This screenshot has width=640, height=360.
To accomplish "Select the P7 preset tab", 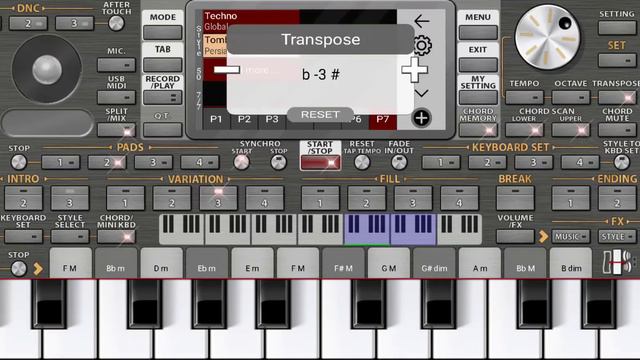I will tap(382, 120).
